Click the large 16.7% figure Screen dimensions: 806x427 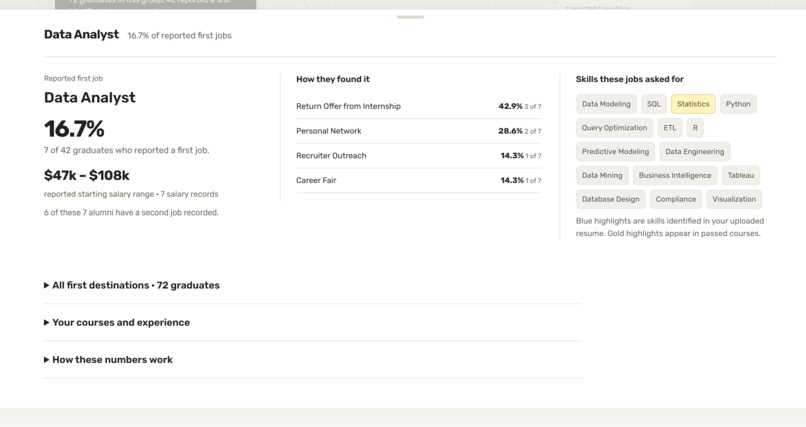tap(74, 128)
